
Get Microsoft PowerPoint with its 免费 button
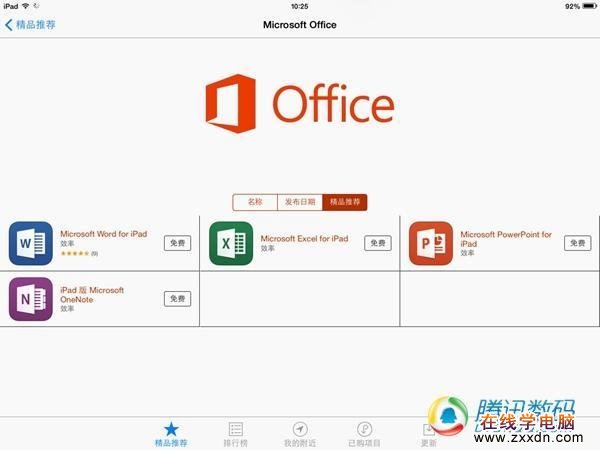578,243
